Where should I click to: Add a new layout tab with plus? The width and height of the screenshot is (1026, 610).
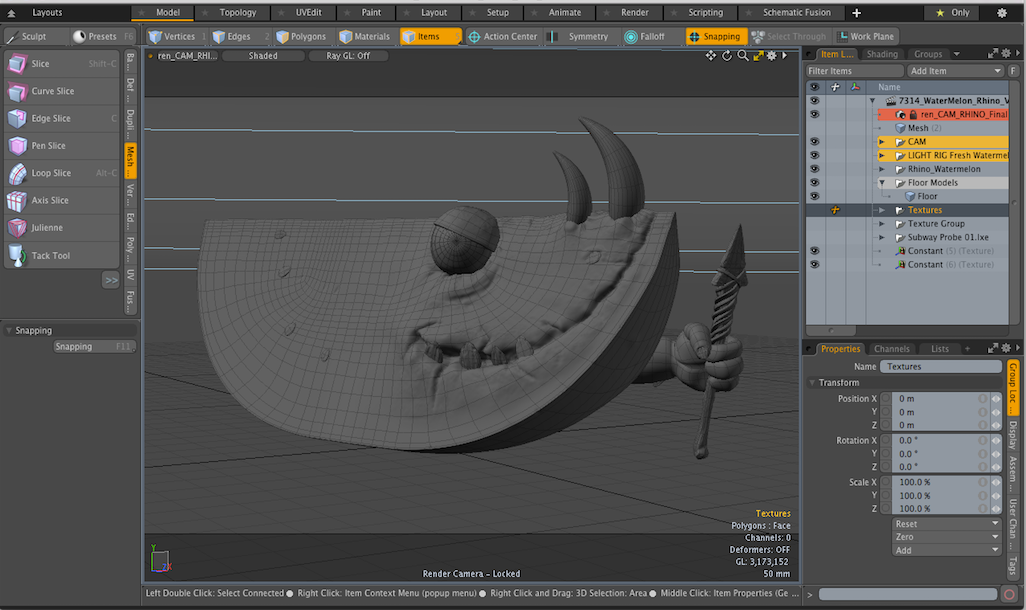[857, 12]
